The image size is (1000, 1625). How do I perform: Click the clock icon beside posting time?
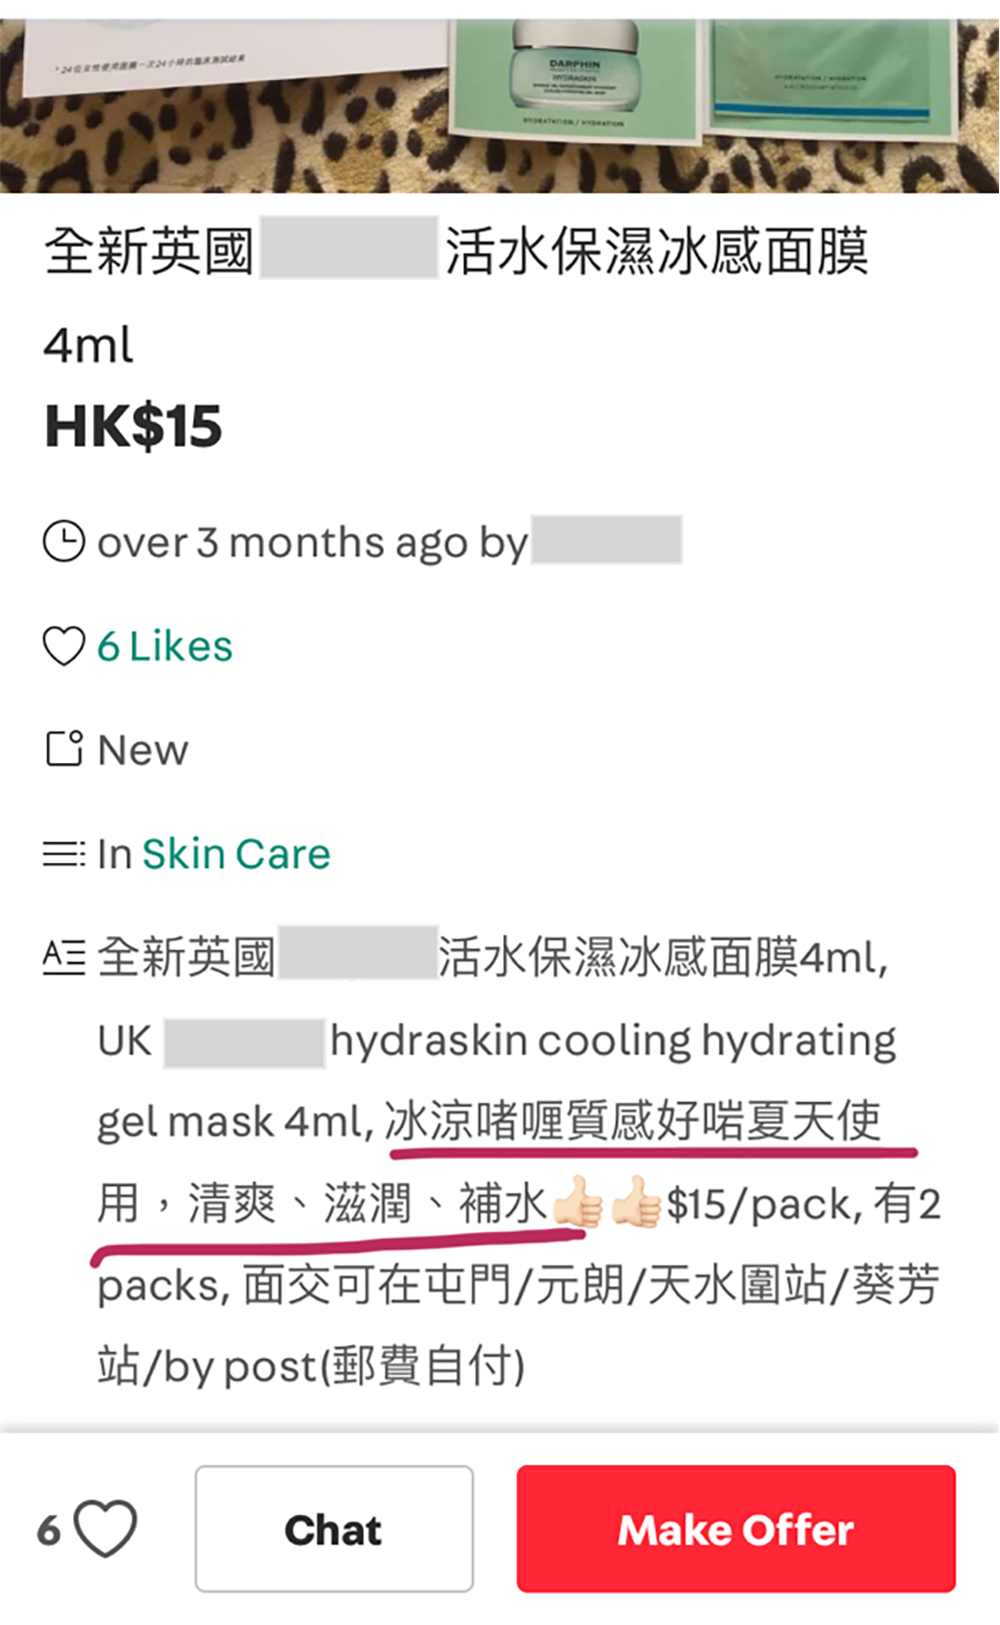click(x=64, y=541)
